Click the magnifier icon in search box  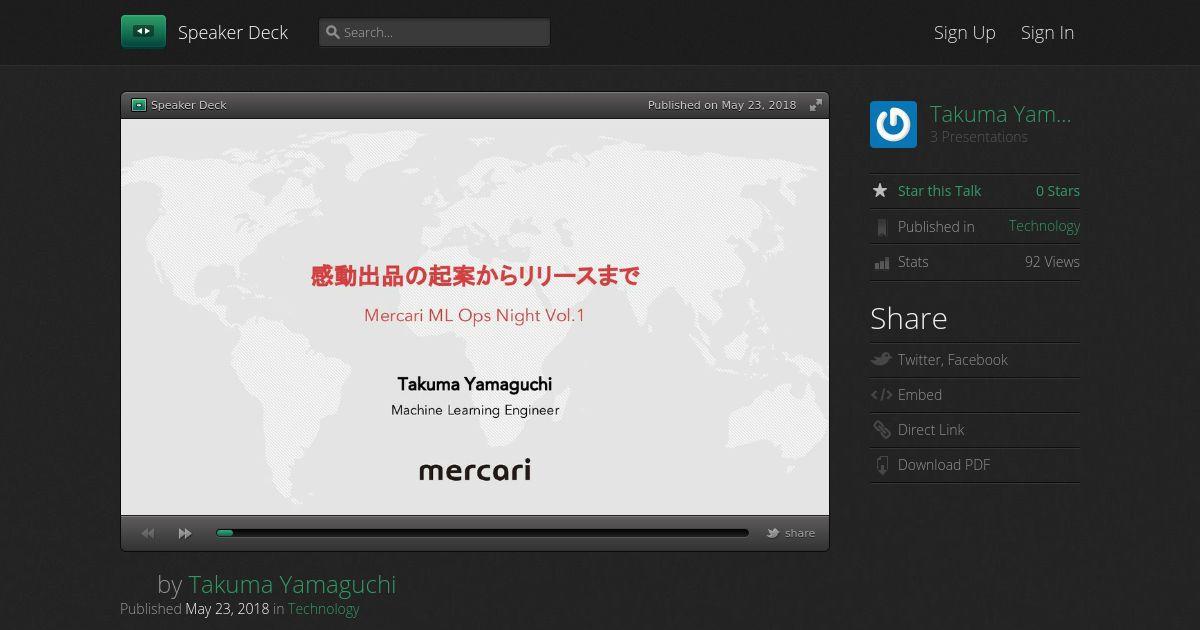(332, 32)
